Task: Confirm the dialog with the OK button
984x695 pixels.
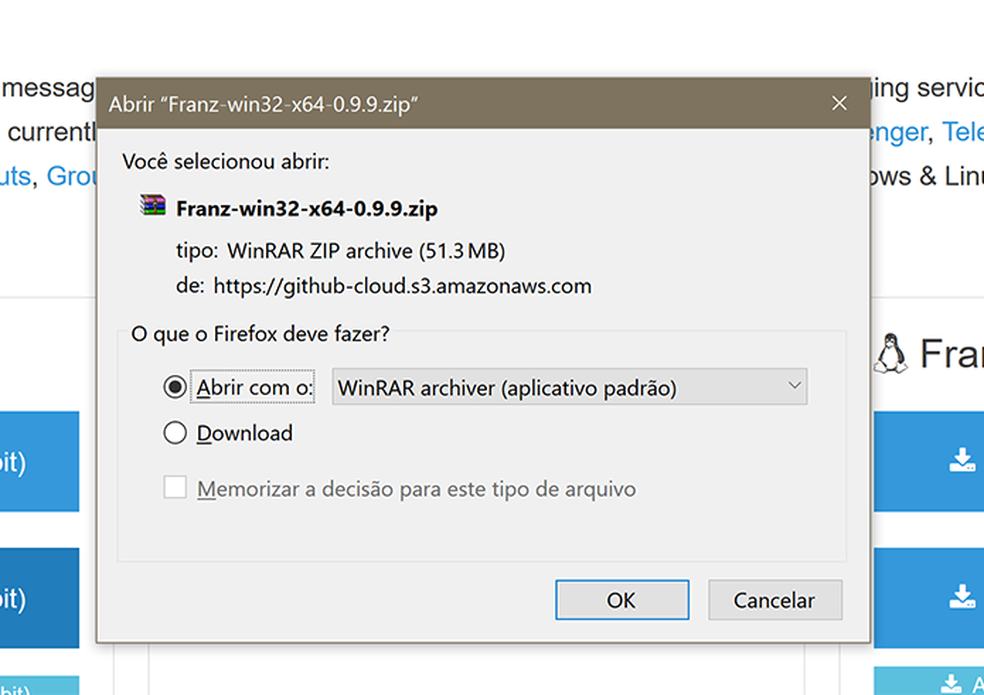Action: 622,600
